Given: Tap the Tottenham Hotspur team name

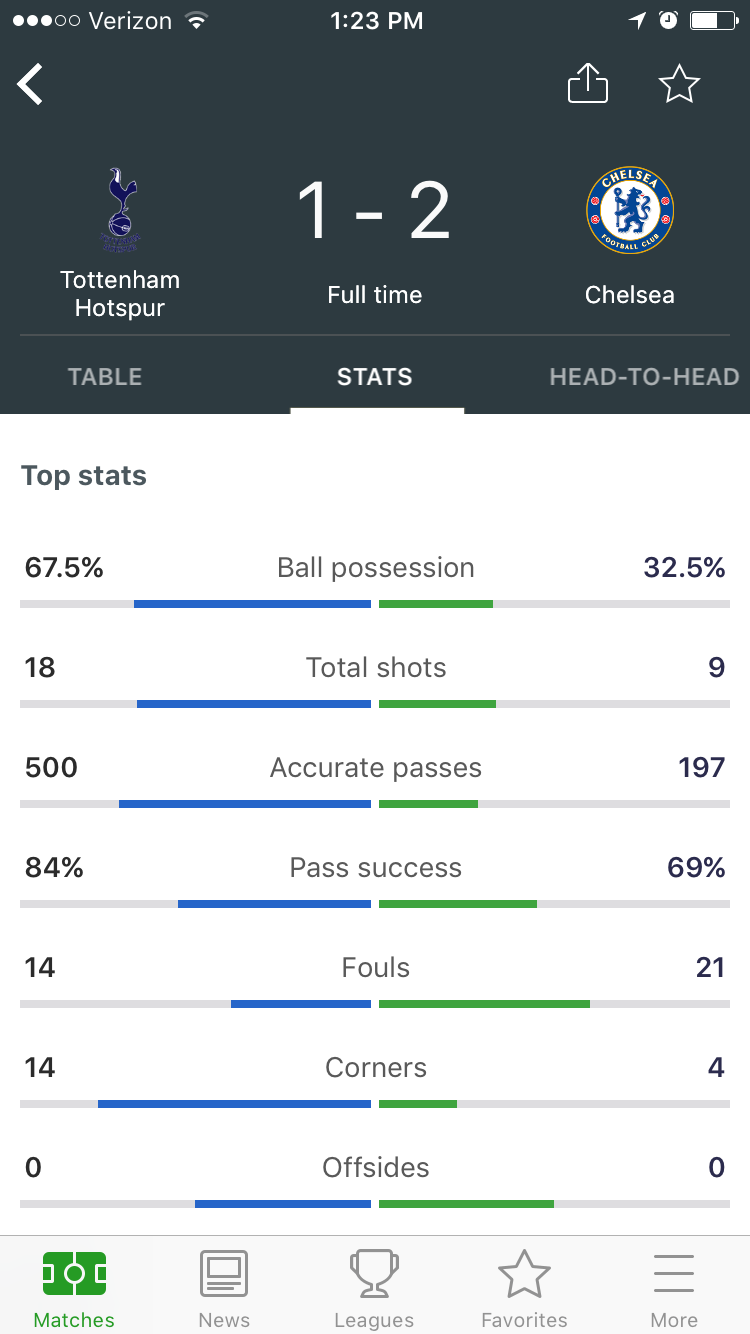Looking at the screenshot, I should [x=120, y=294].
